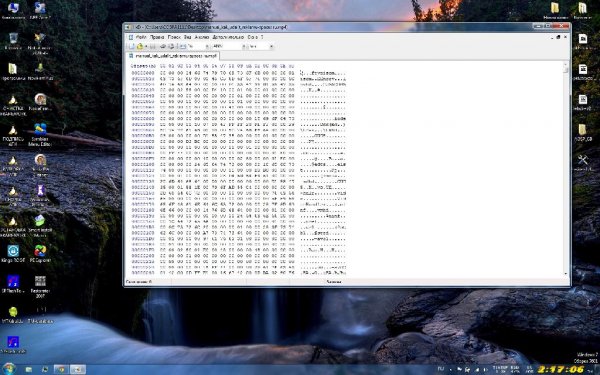Click the vertical scrollbar down arrow in HxD
Image resolution: width=600 pixels, height=375 pixels.
(x=566, y=274)
